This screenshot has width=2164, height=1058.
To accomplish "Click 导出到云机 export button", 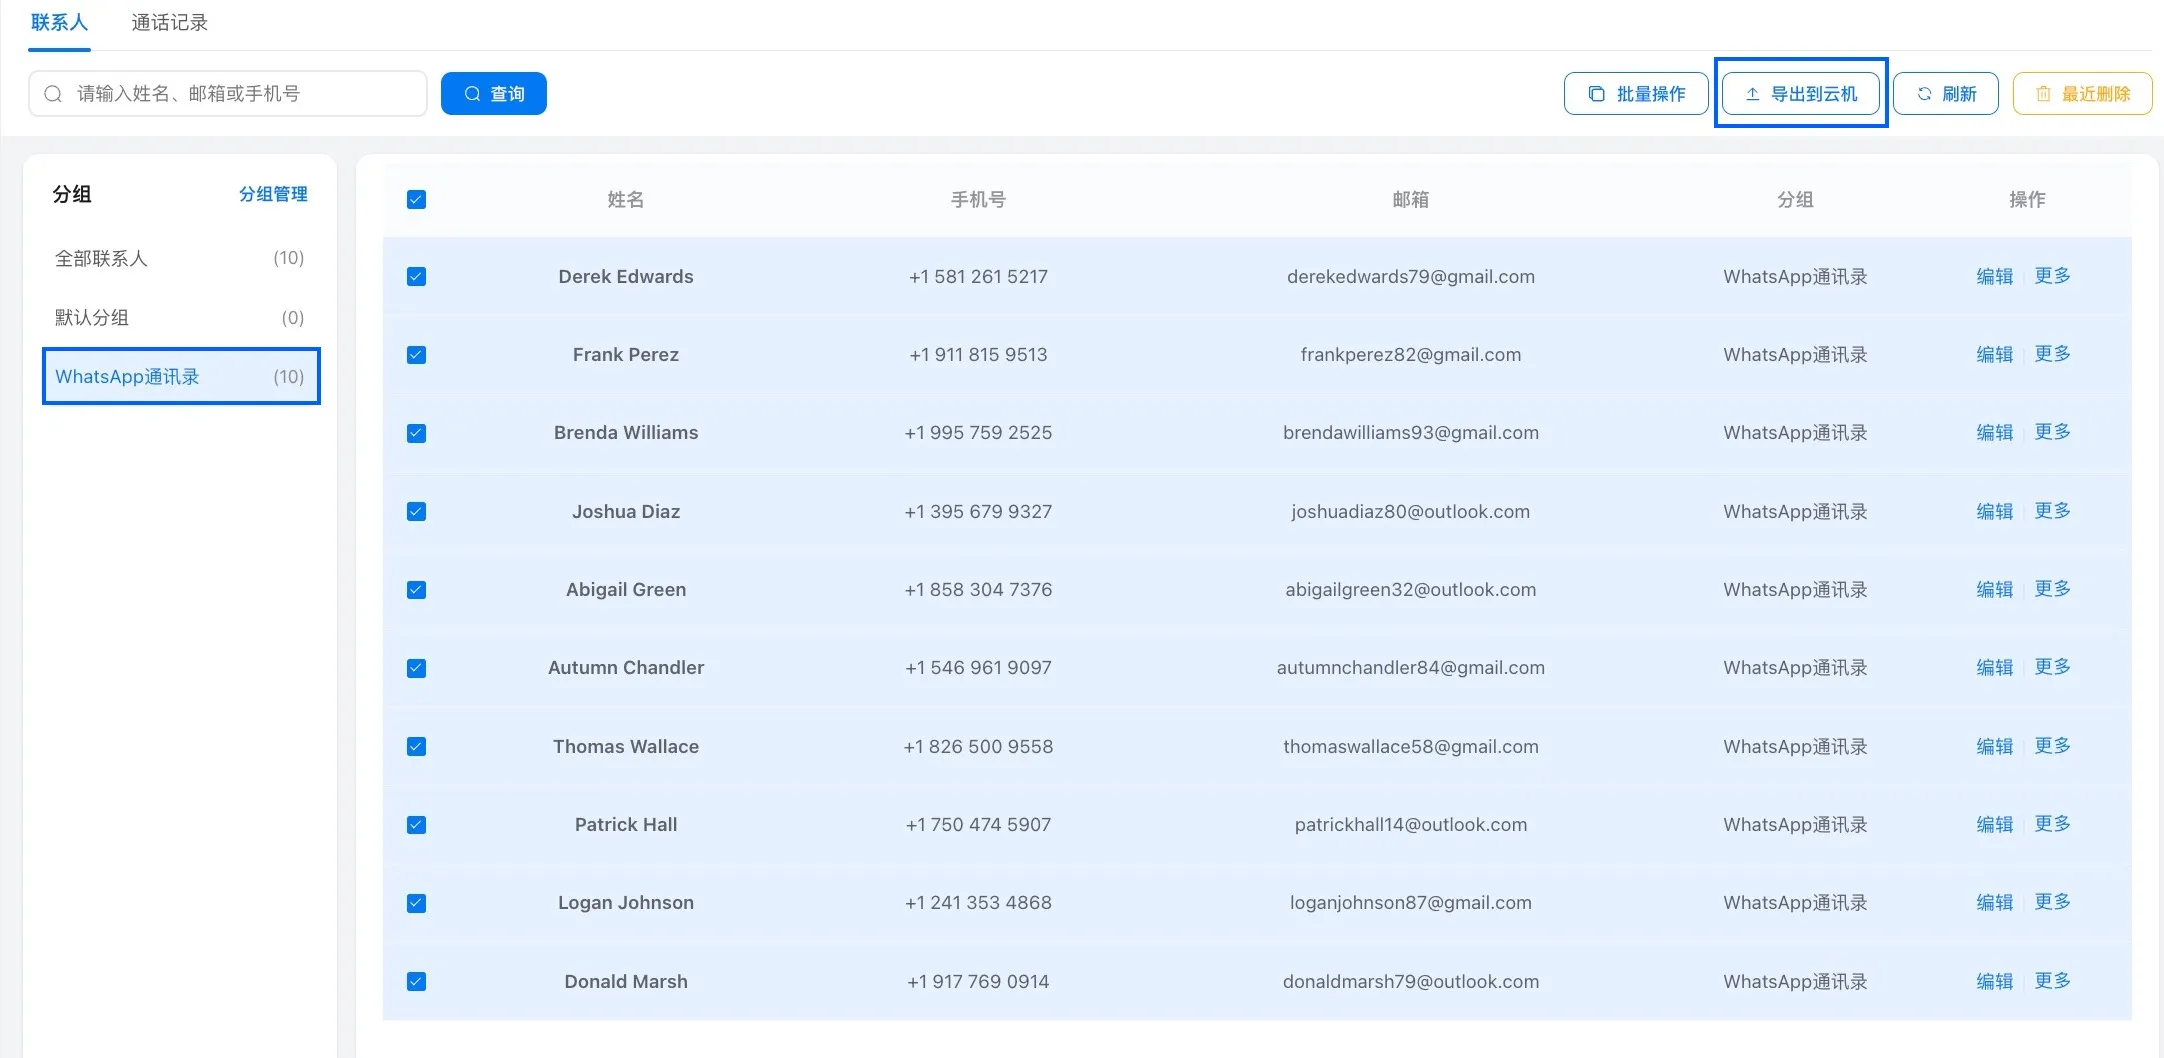I will (1801, 94).
